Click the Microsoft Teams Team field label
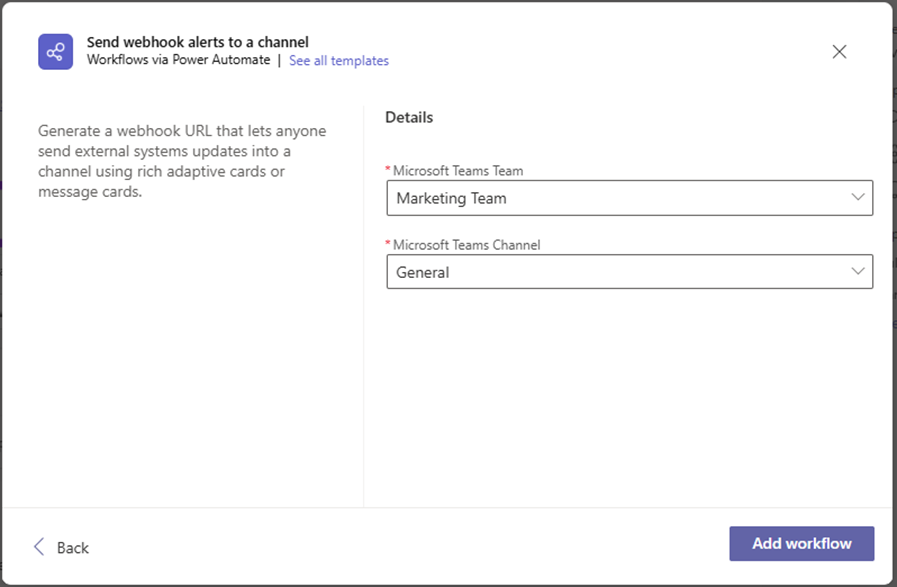 (458, 171)
